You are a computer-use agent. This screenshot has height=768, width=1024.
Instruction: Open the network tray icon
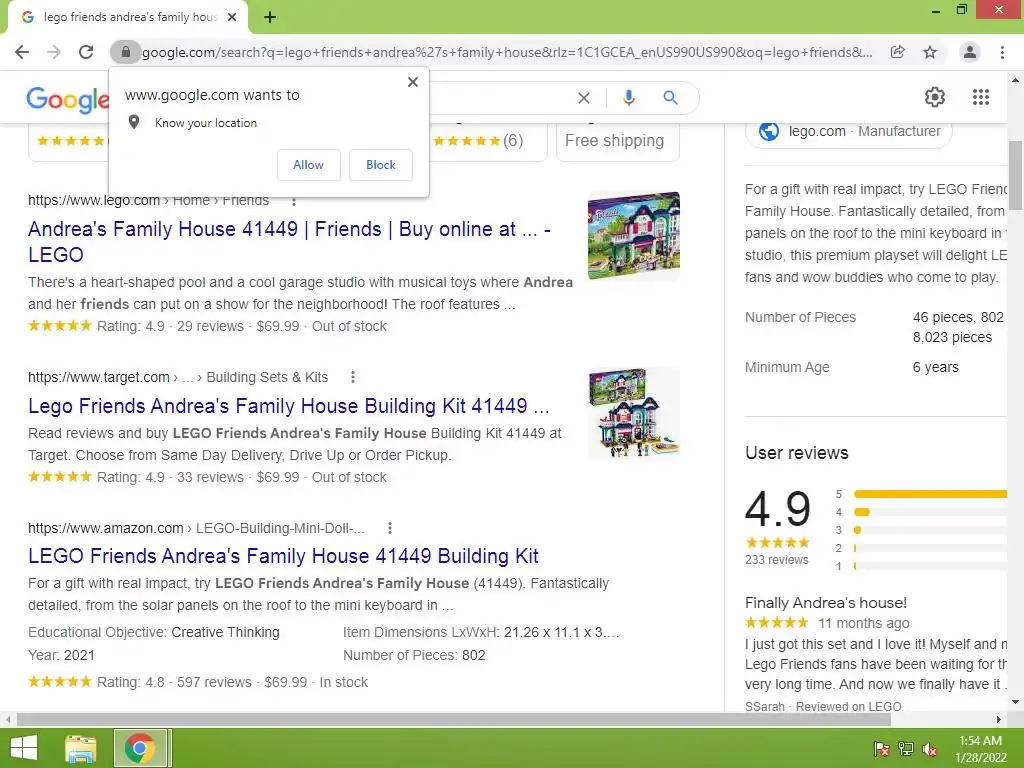pos(906,749)
